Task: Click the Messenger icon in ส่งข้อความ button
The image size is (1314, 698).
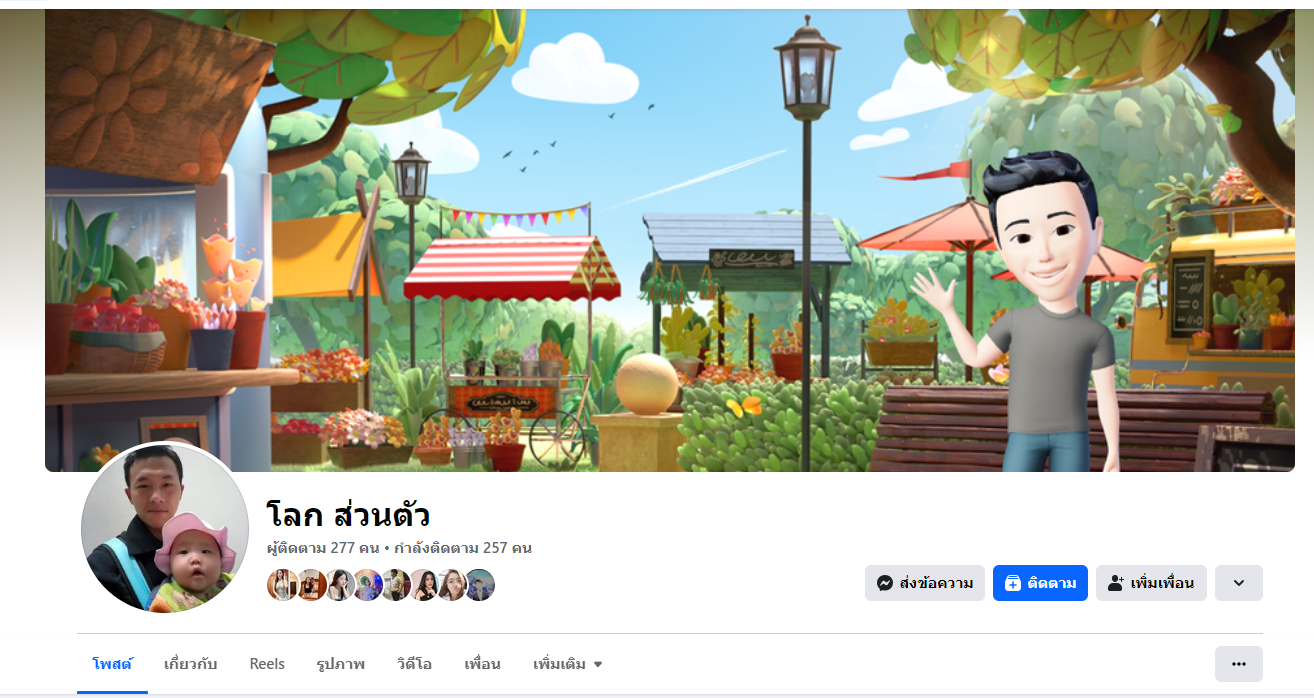Action: [885, 583]
